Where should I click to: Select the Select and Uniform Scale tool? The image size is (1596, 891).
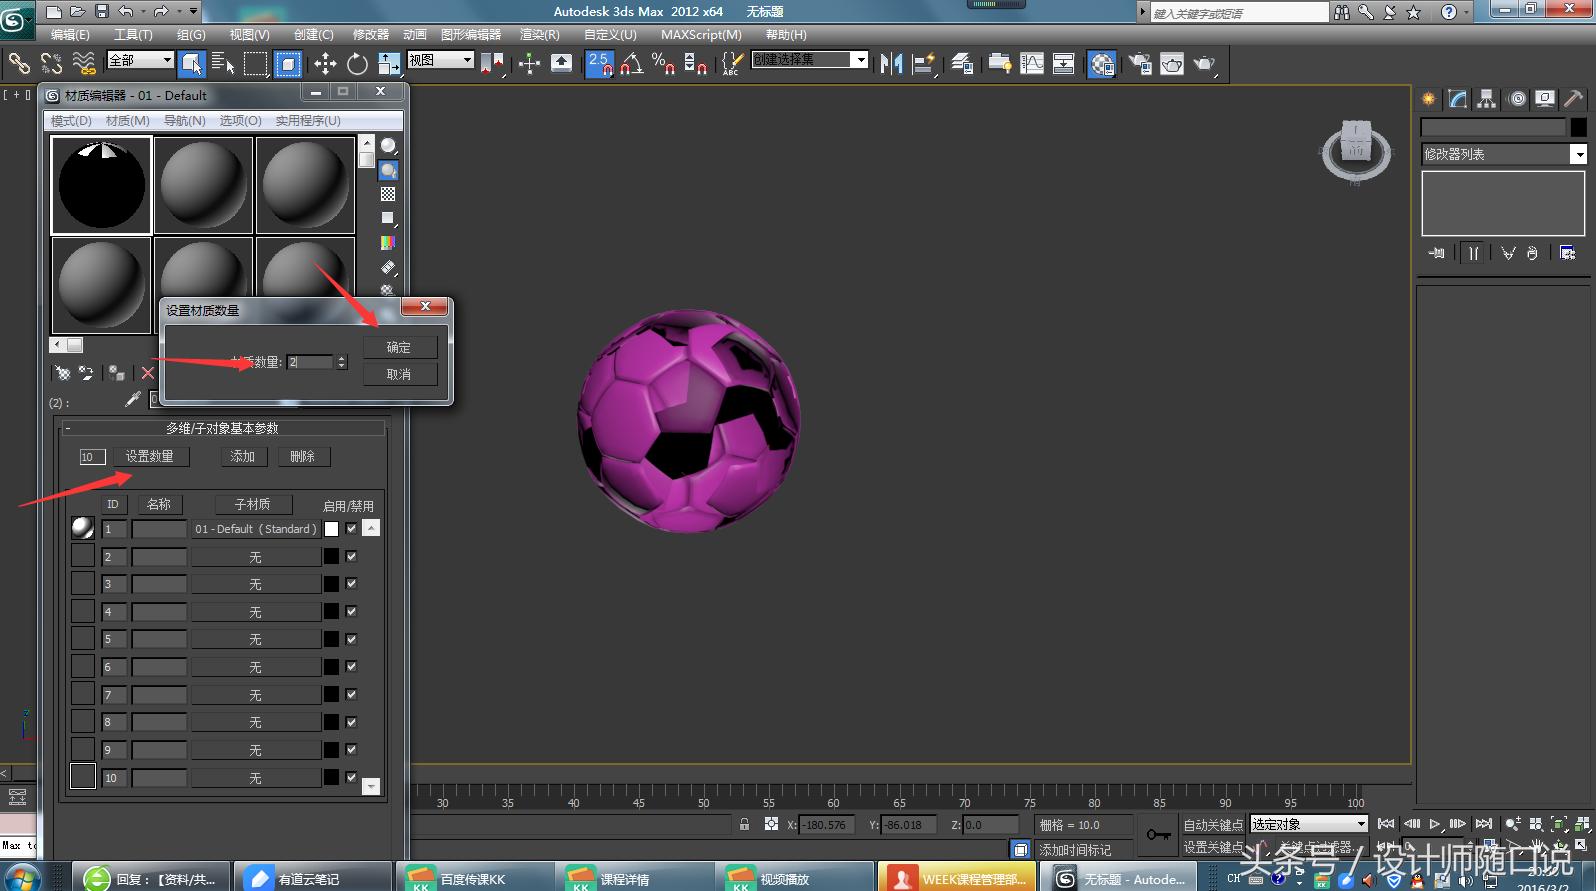pyautogui.click(x=389, y=64)
